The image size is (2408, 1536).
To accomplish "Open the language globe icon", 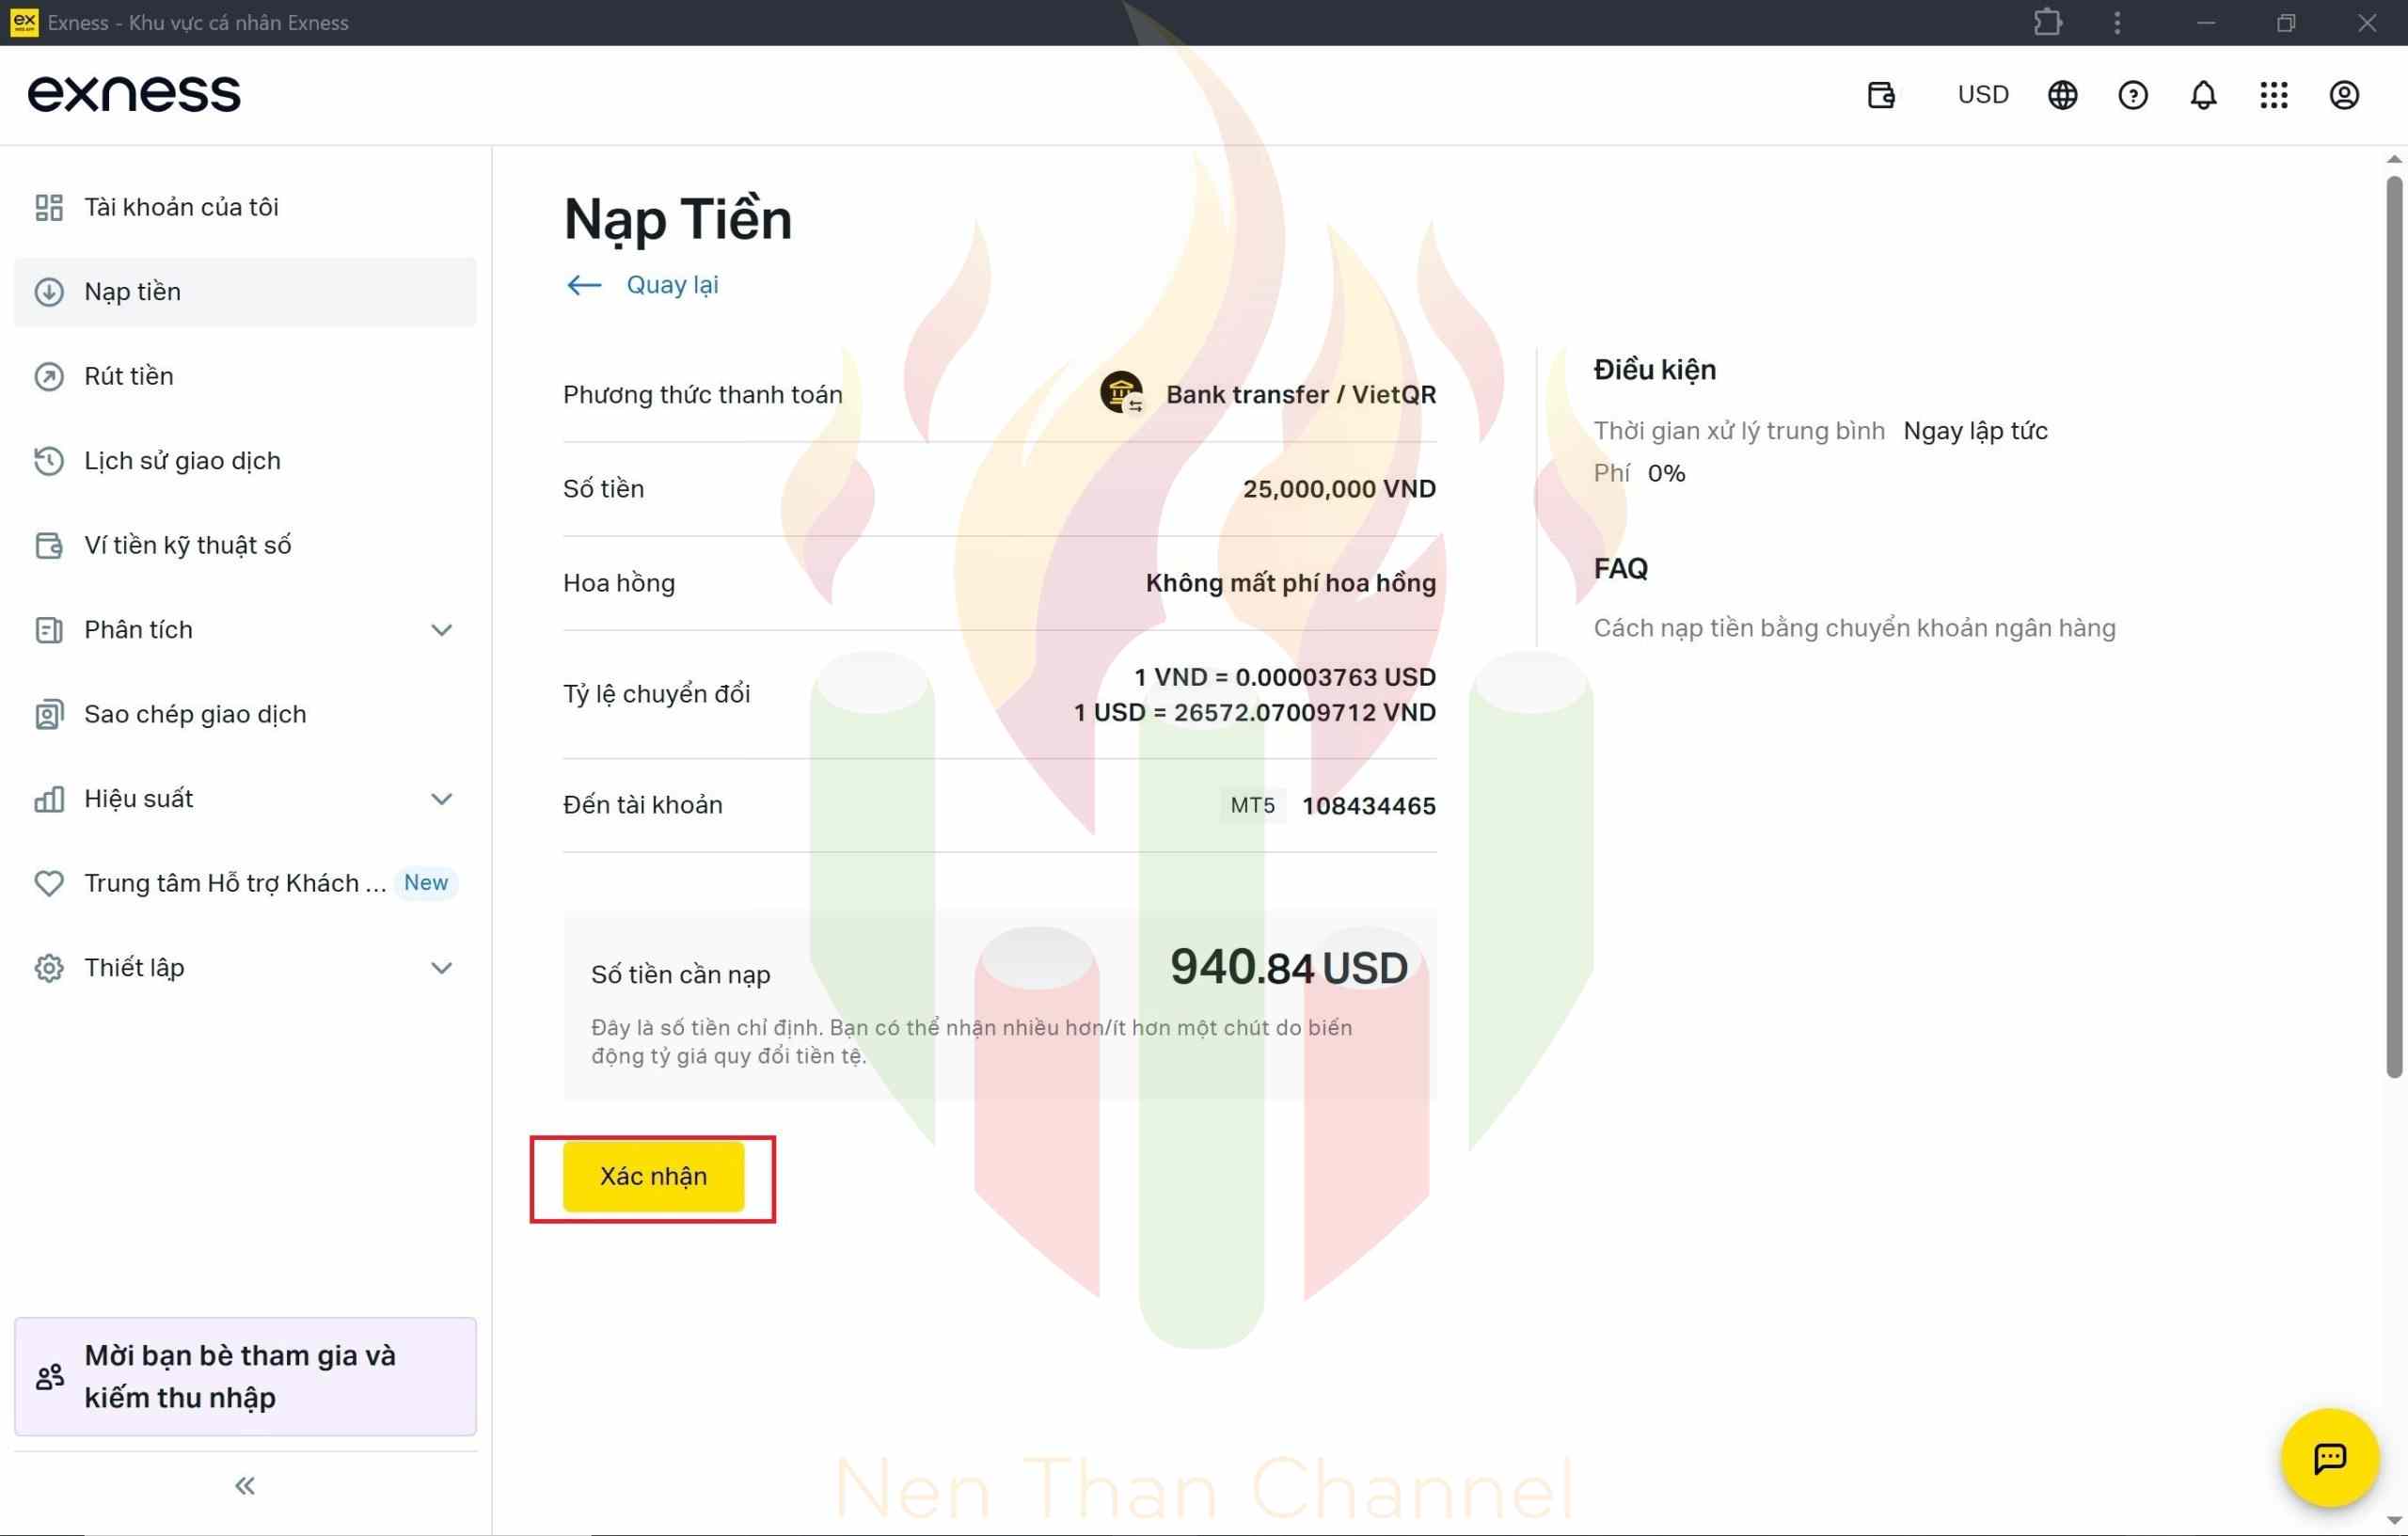I will [x=2062, y=95].
